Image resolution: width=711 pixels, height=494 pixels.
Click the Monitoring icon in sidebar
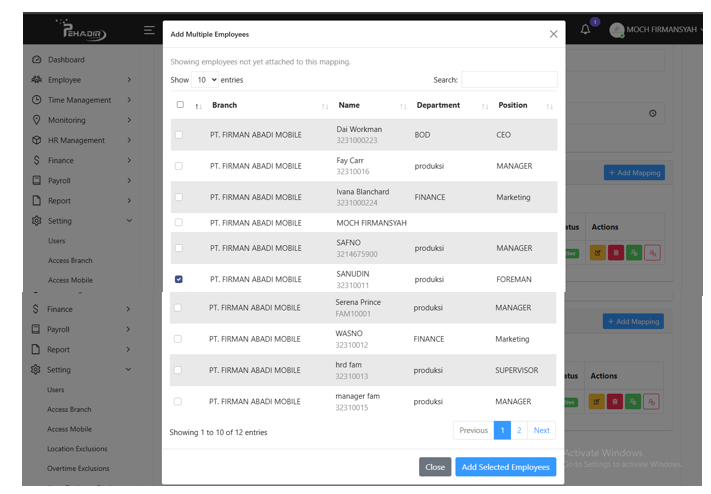pos(37,120)
